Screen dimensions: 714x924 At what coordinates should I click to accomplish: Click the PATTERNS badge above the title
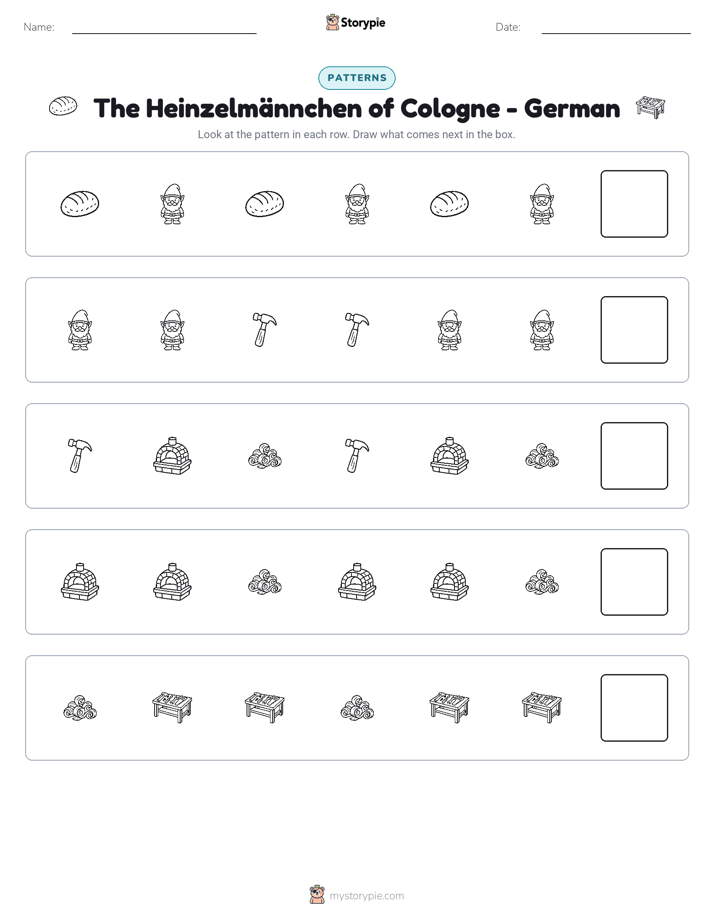[357, 78]
